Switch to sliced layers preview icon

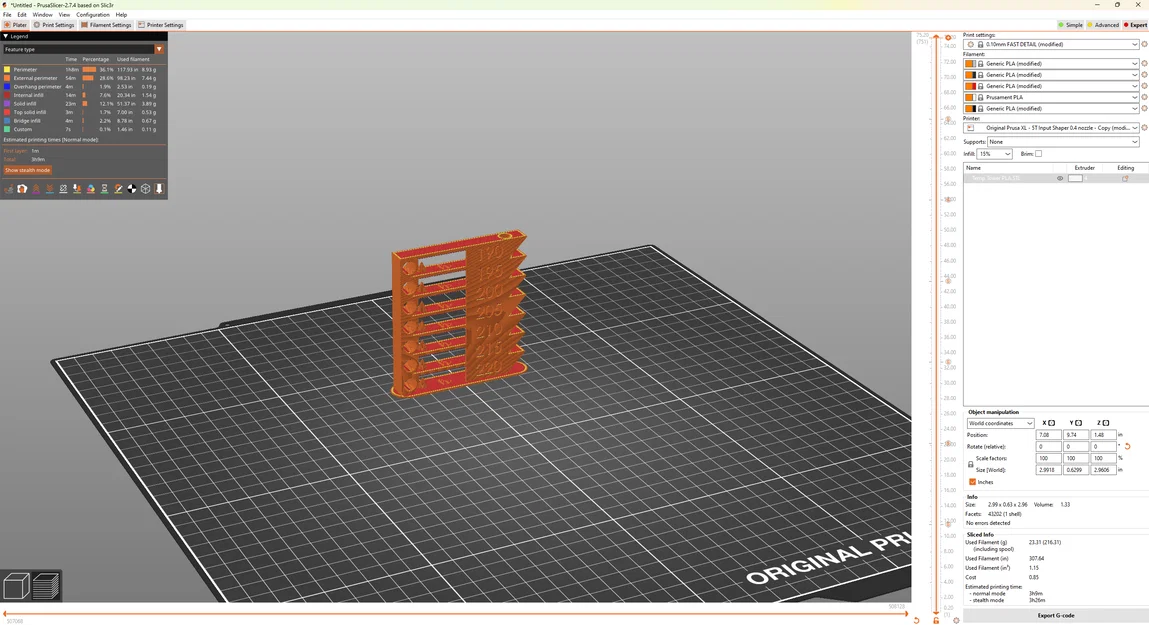(45, 586)
